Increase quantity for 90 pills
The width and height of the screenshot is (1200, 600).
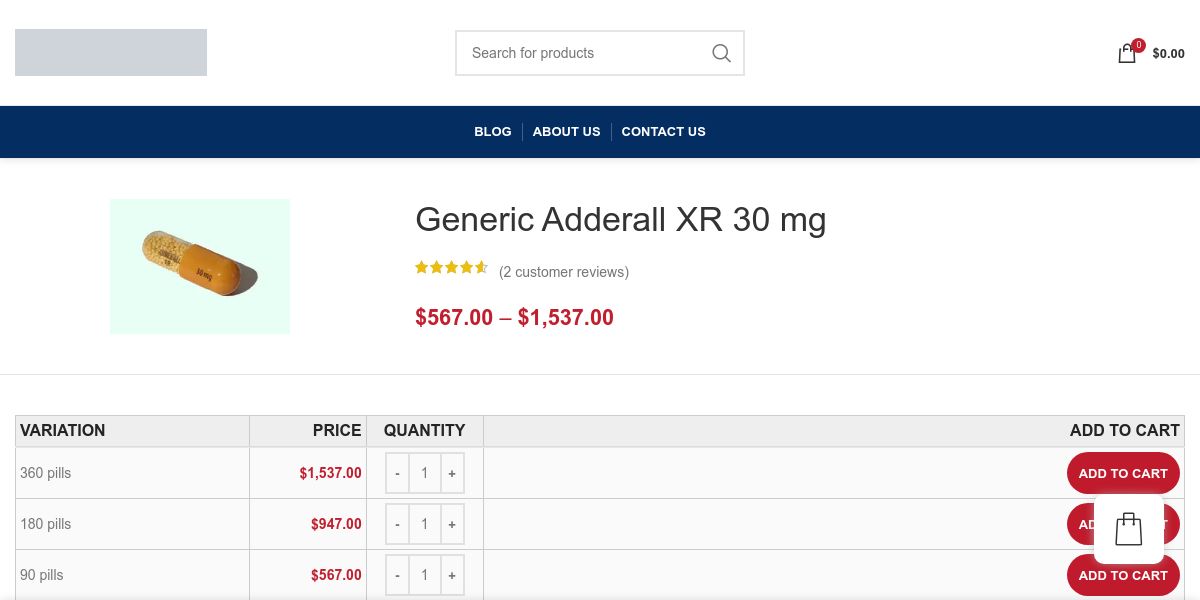452,575
